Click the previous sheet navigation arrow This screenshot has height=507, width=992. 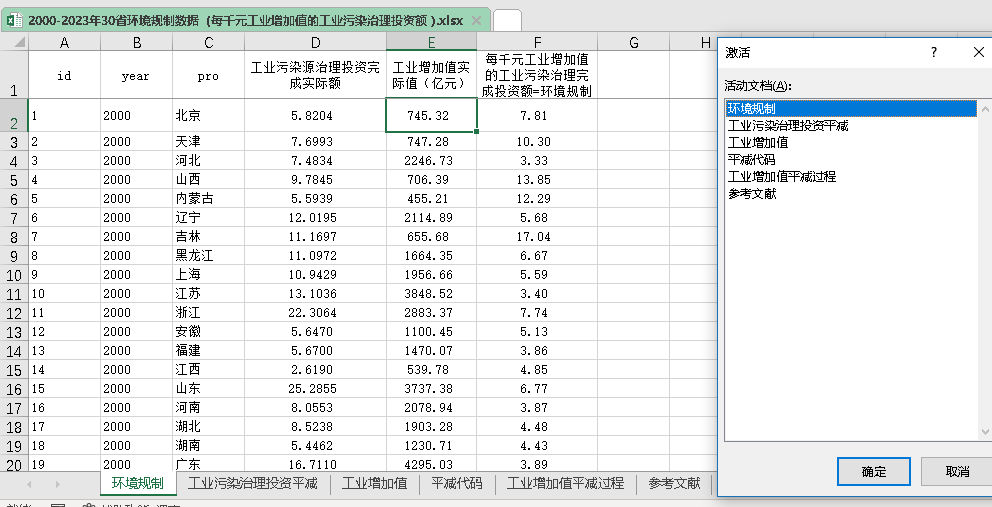point(28,484)
